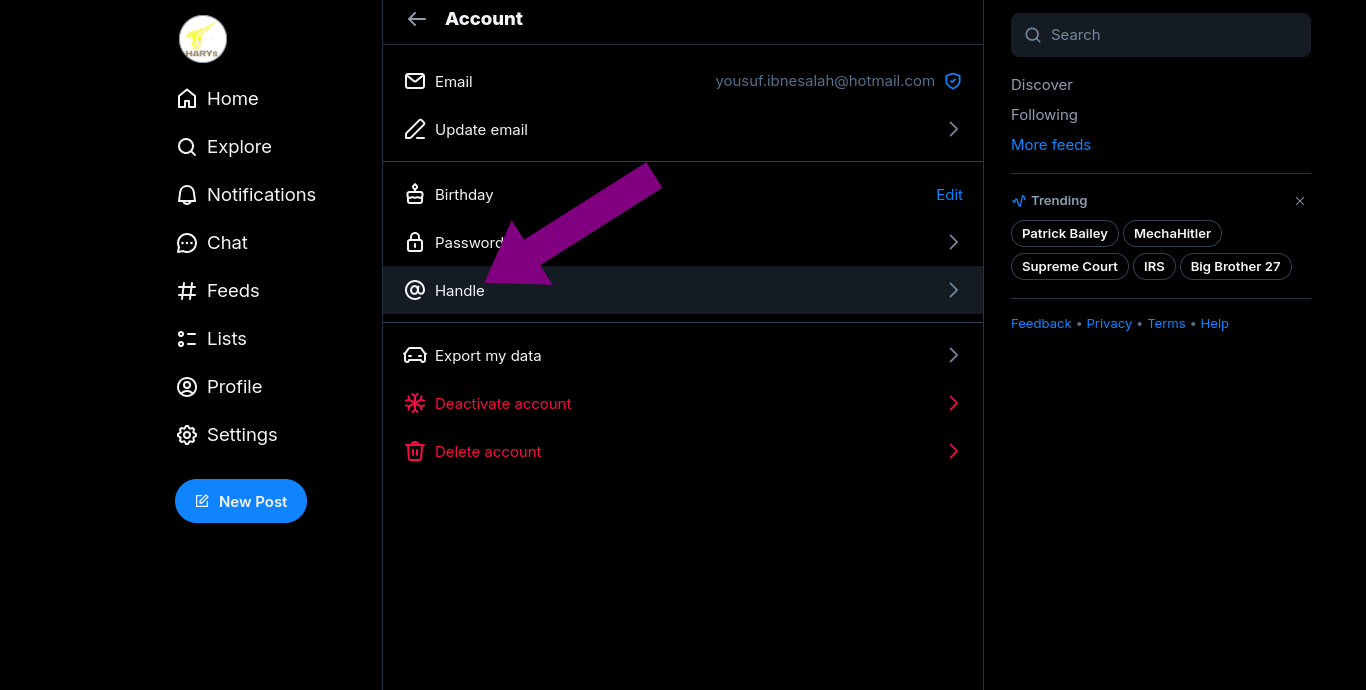Select the Supreme Court trending topic
The height and width of the screenshot is (690, 1366).
coord(1069,267)
